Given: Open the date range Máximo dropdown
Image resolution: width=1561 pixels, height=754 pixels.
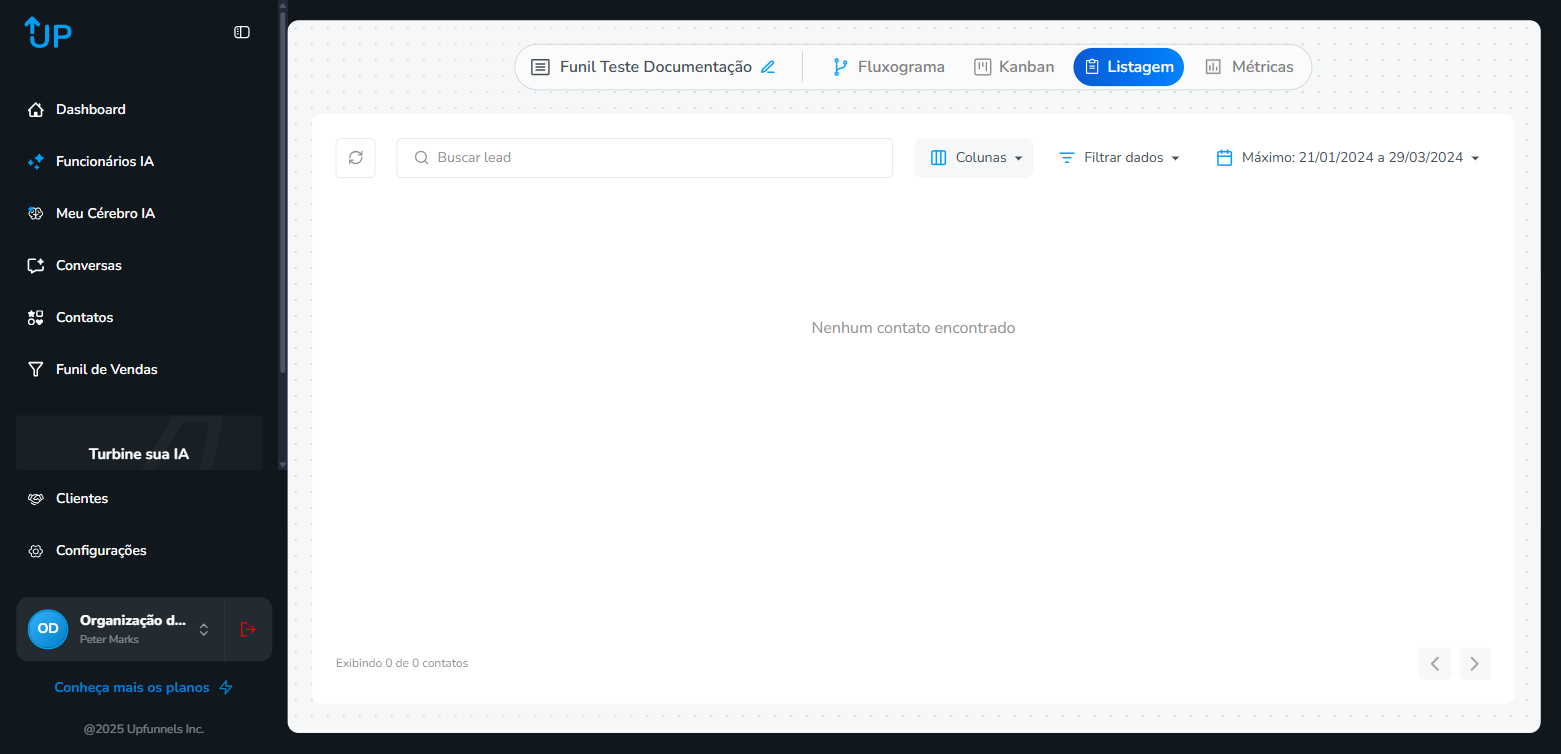Looking at the screenshot, I should click(1347, 158).
